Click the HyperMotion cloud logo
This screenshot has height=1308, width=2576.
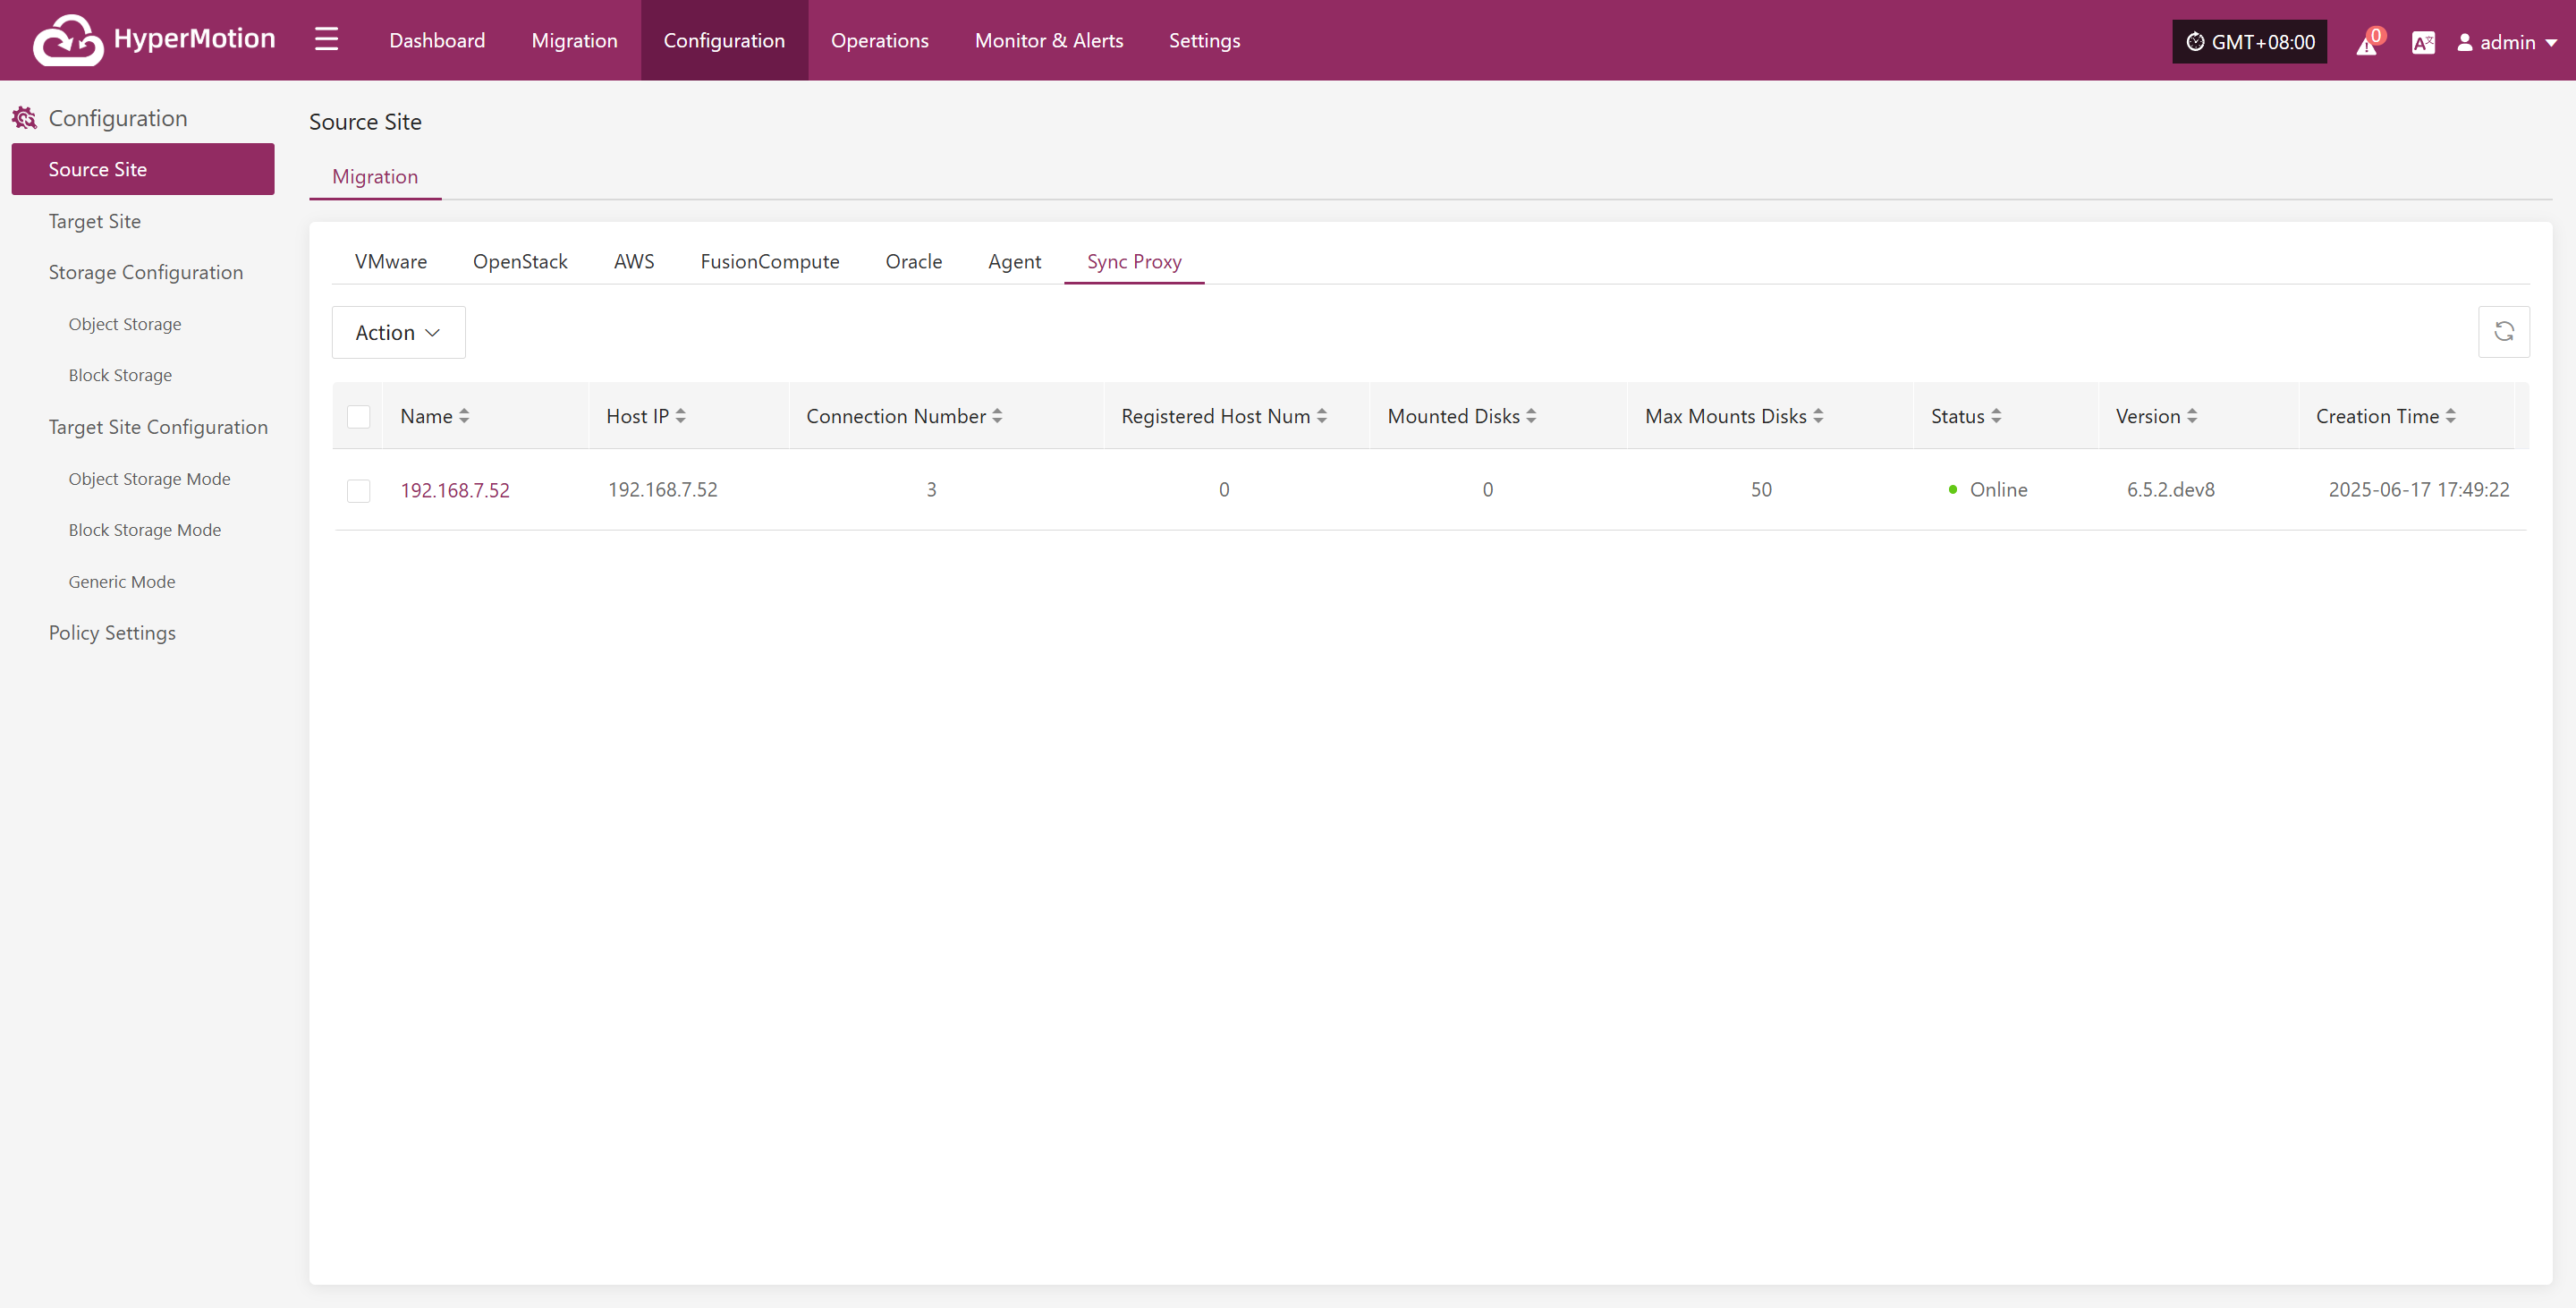click(x=67, y=40)
